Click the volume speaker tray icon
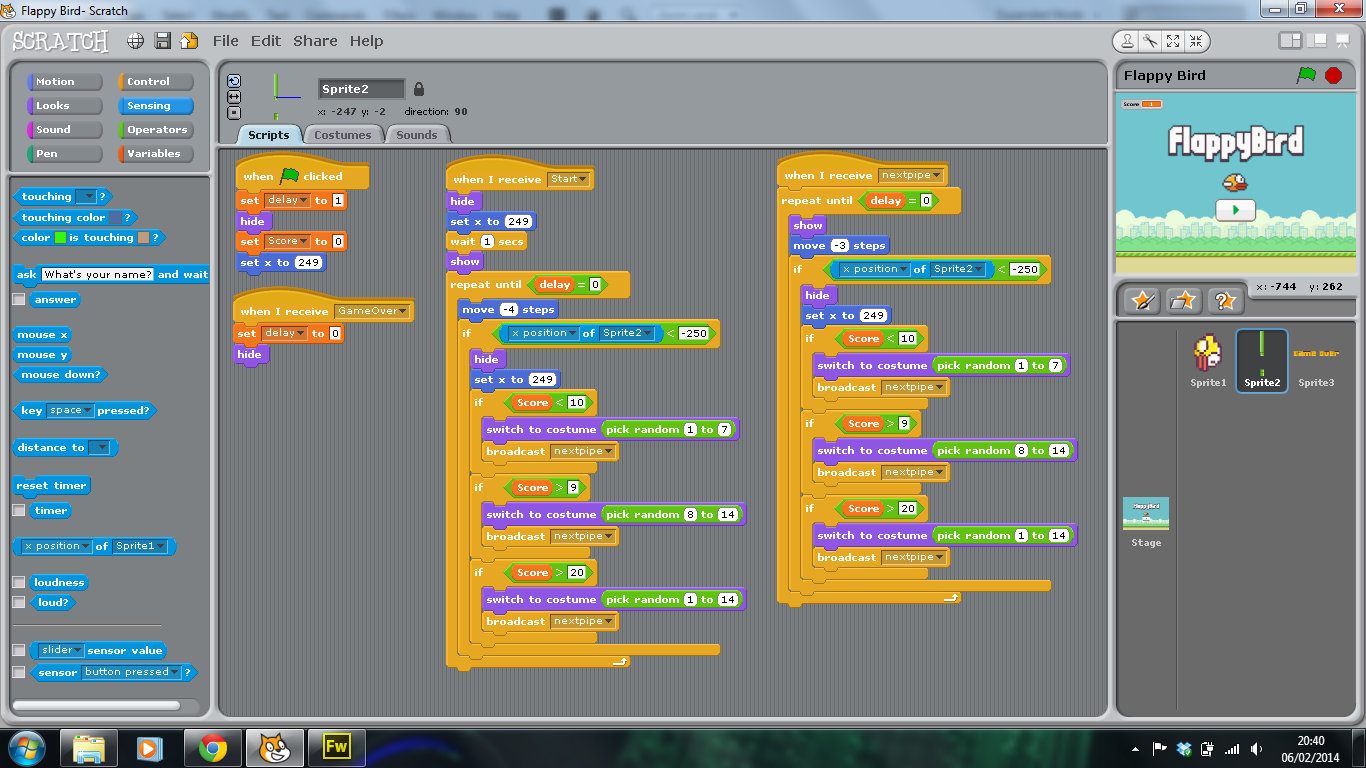 pyautogui.click(x=1256, y=748)
